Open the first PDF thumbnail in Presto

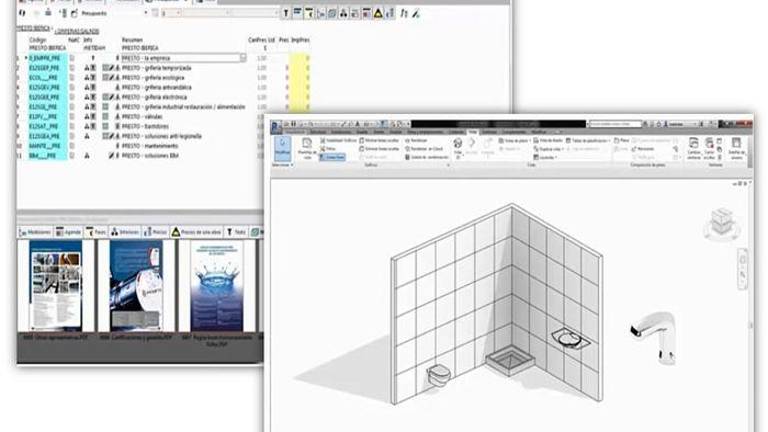[56, 286]
